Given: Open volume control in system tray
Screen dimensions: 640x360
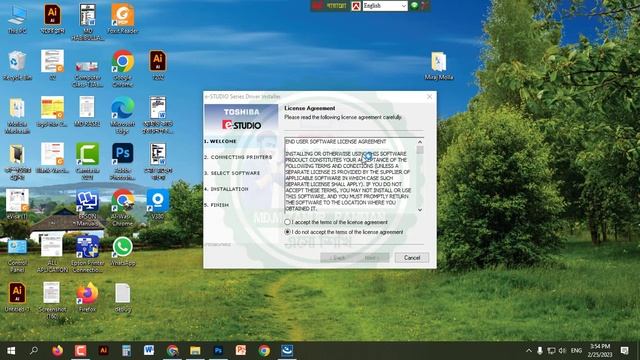Looking at the screenshot, I should pyautogui.click(x=562, y=351).
